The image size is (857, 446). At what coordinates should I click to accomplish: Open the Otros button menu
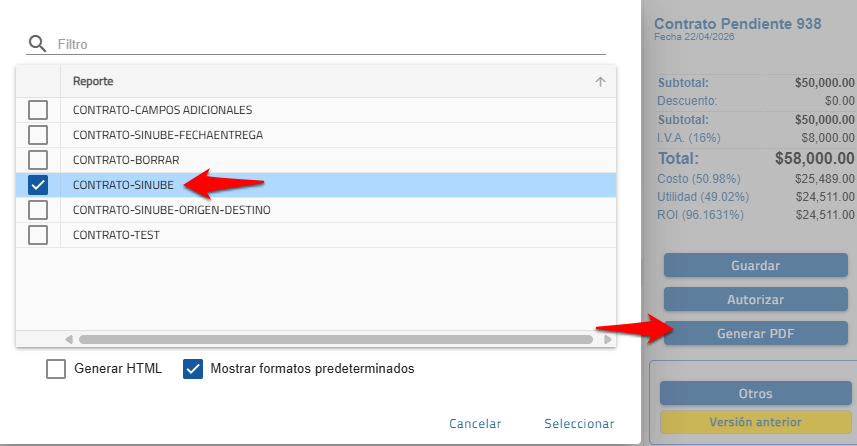(755, 394)
